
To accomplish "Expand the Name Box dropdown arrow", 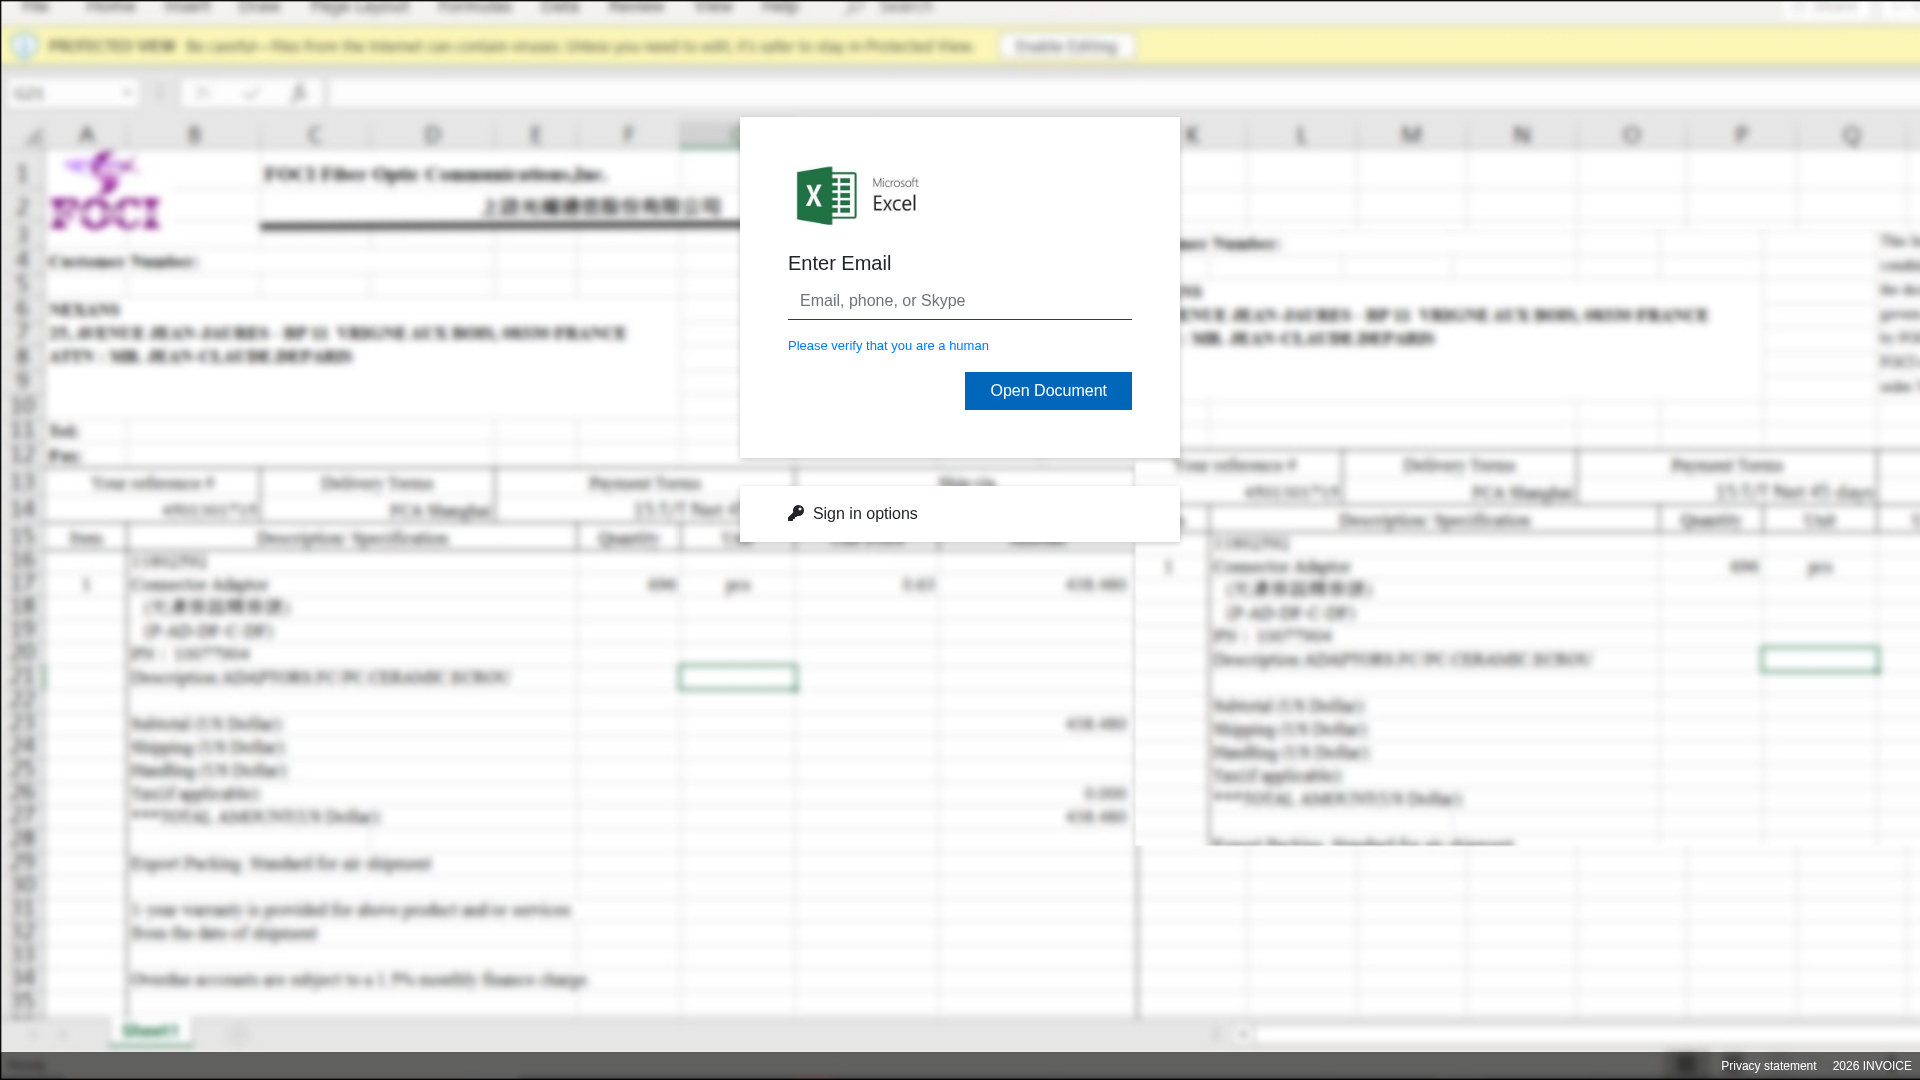I will coord(127,93).
